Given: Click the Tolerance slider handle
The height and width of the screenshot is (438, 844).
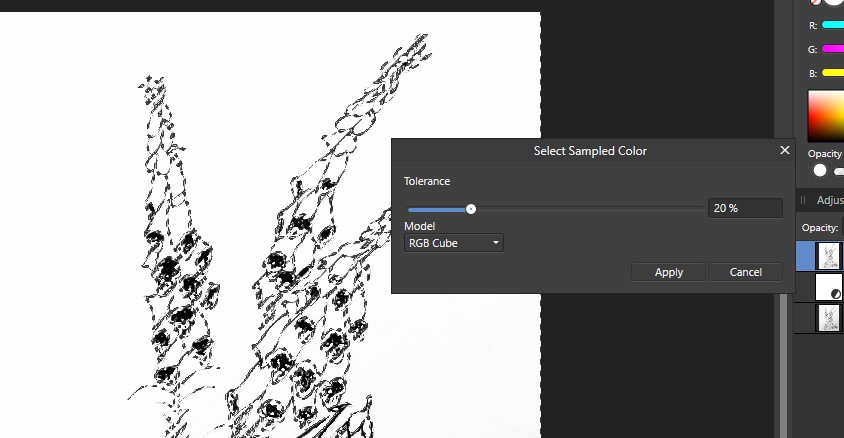Looking at the screenshot, I should [x=471, y=209].
